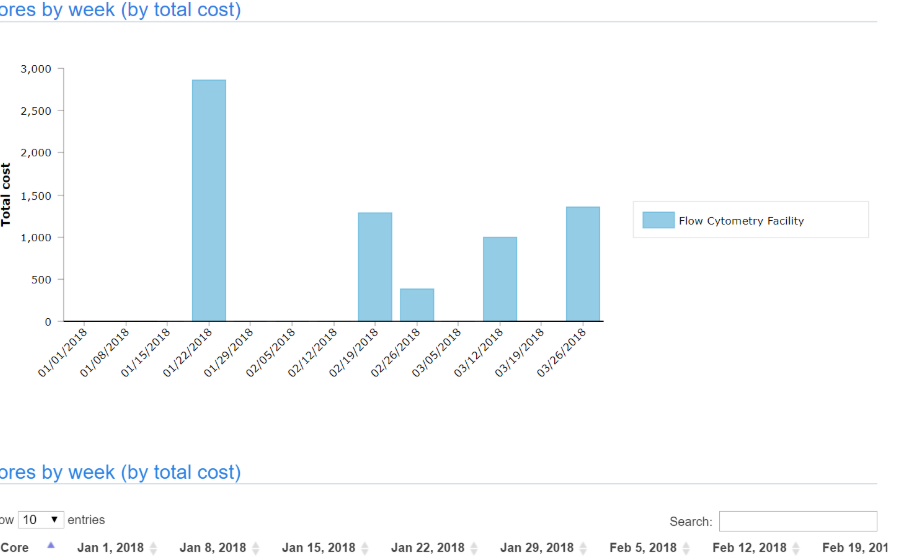Click the sort icon beside Jan 1, 2018

coord(153,548)
